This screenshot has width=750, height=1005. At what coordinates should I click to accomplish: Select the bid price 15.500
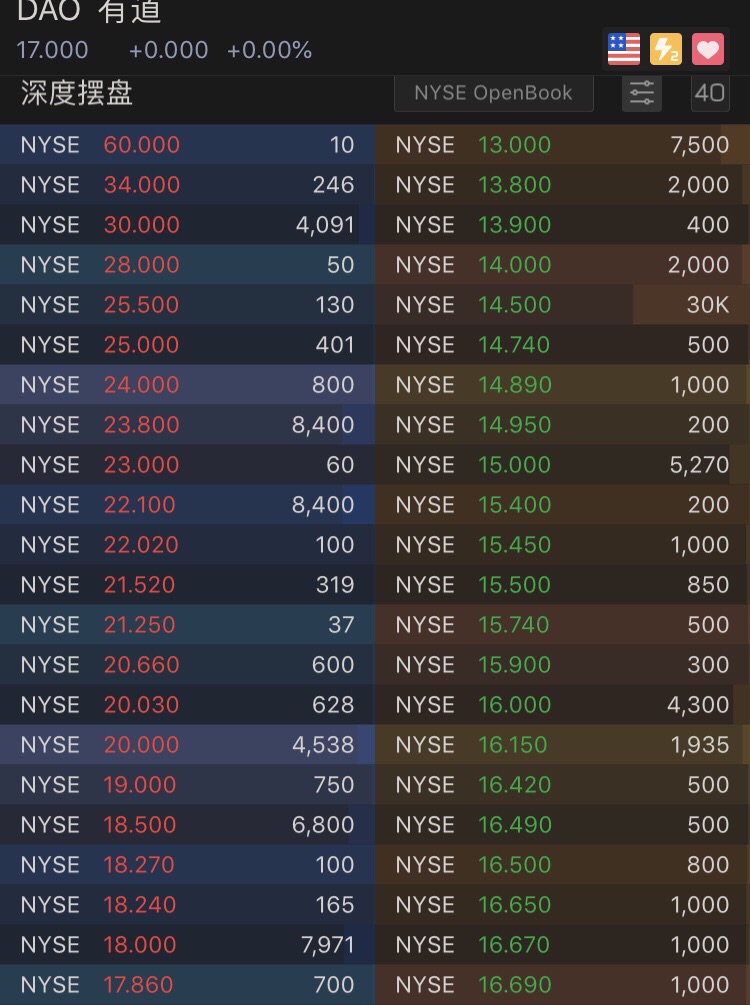coord(515,585)
